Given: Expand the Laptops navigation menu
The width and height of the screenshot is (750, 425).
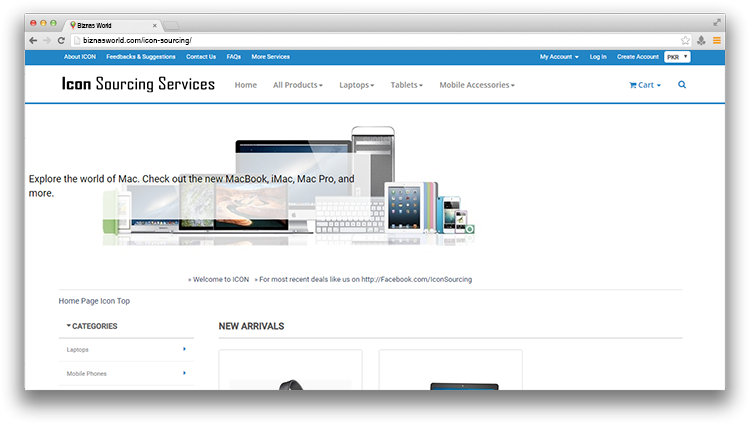Looking at the screenshot, I should [356, 85].
